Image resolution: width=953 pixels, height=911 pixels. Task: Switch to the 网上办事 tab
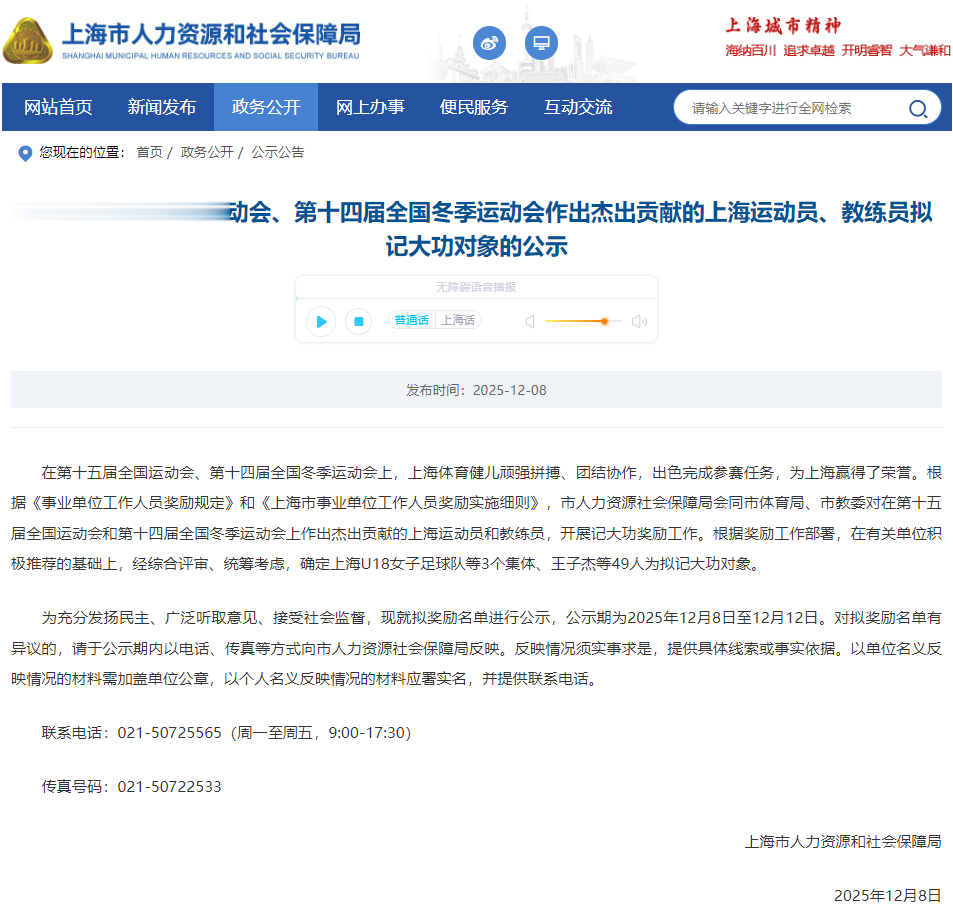click(369, 107)
